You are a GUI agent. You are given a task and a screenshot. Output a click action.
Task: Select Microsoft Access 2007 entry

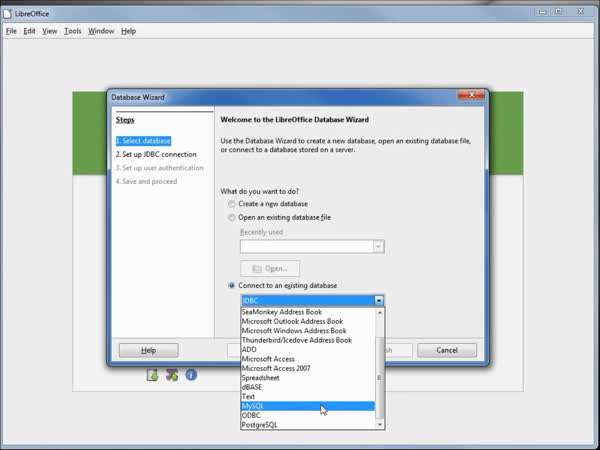click(x=308, y=368)
